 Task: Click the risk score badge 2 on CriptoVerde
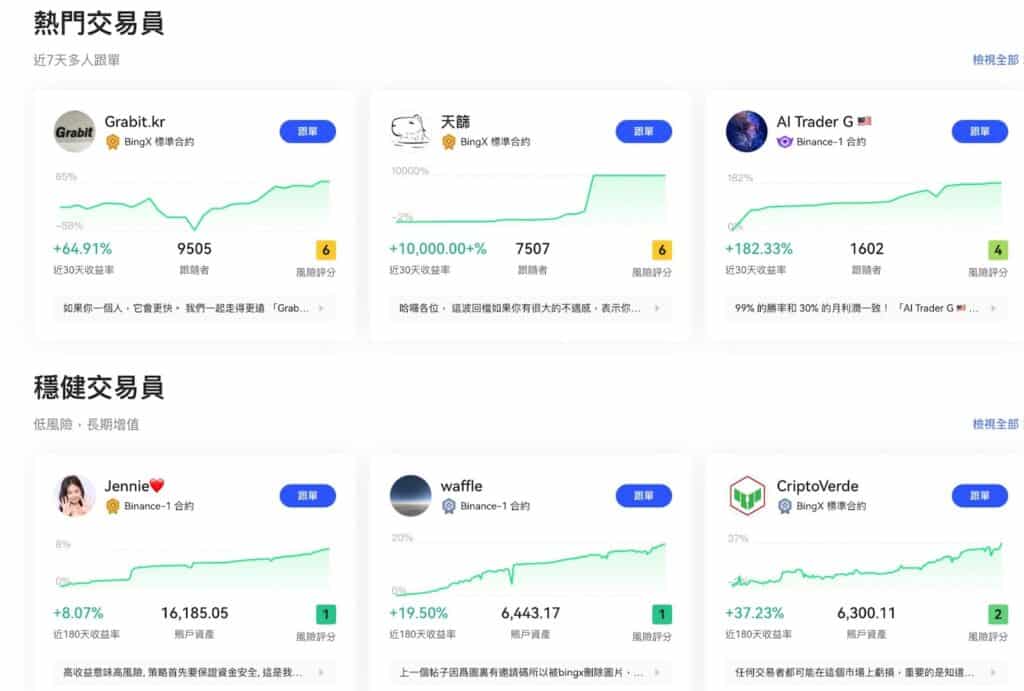997,614
